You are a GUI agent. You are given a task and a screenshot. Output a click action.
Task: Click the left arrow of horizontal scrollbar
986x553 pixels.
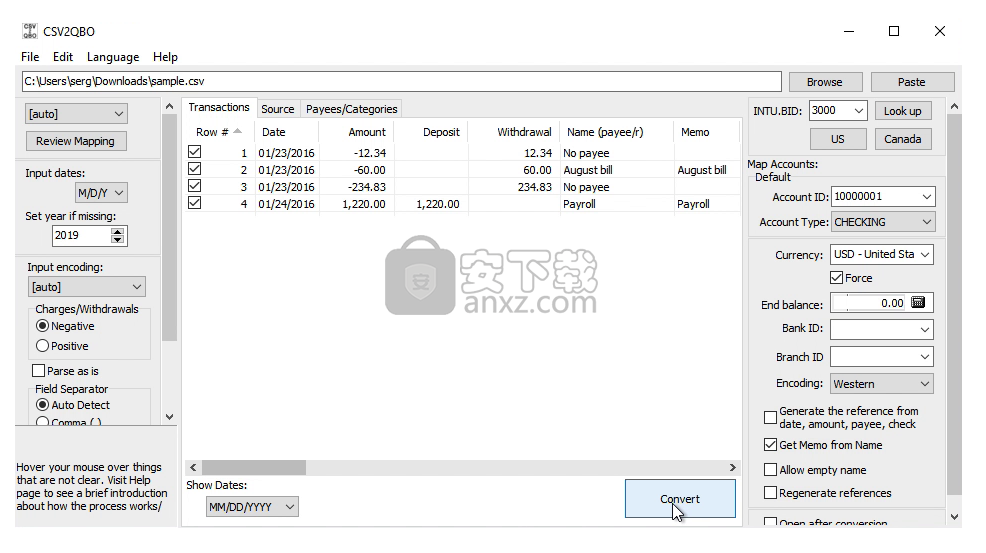pos(193,467)
